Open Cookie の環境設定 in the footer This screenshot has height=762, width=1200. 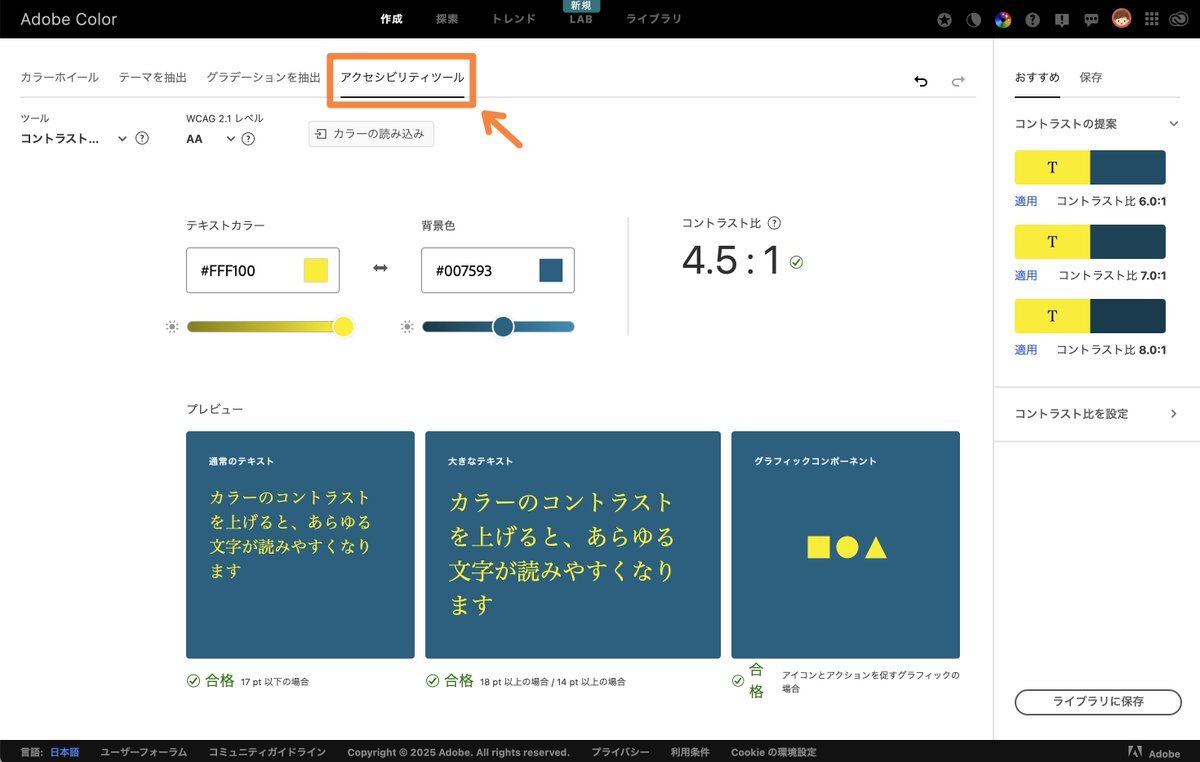[774, 752]
